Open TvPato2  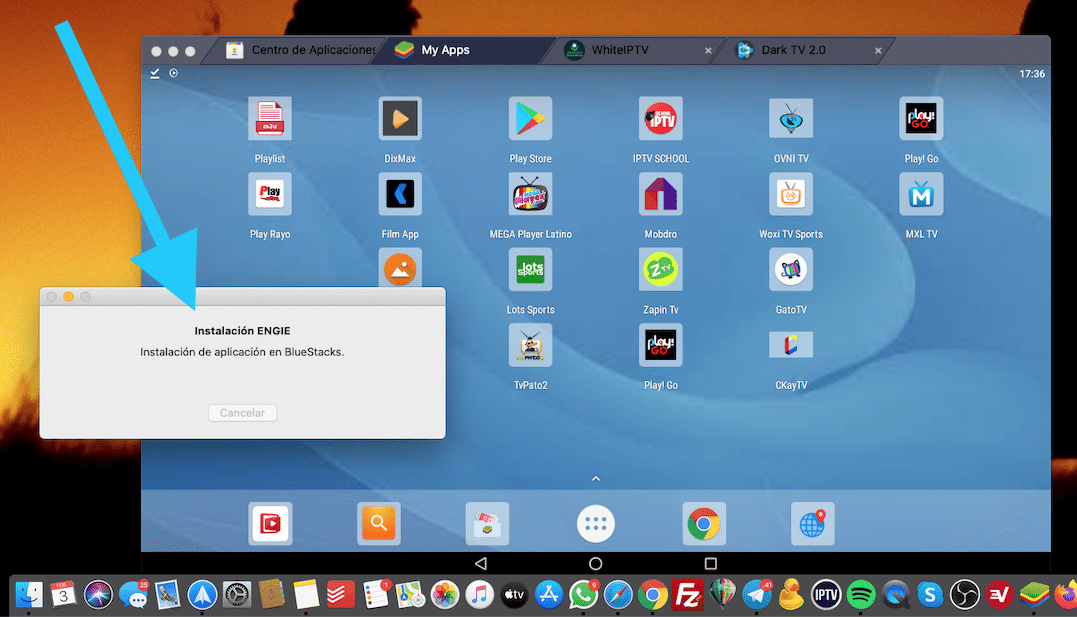coord(530,345)
